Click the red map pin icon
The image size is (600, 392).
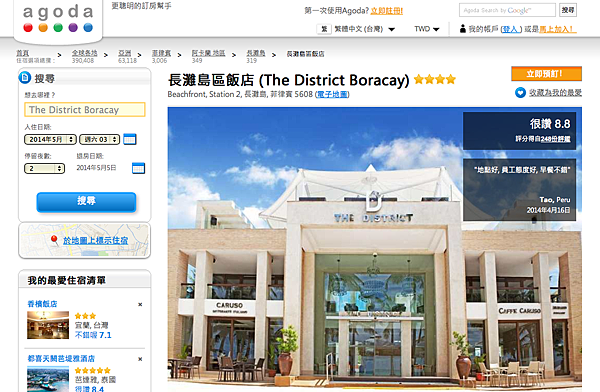pyautogui.click(x=54, y=240)
